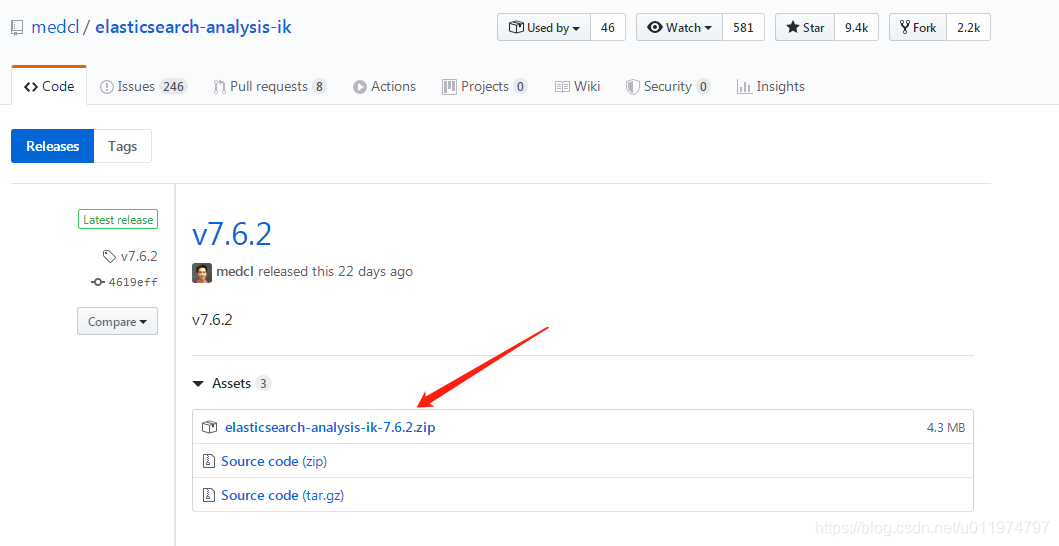Screen dimensions: 1059x546
Task: Click the Issues tab circle icon
Action: (x=107, y=87)
